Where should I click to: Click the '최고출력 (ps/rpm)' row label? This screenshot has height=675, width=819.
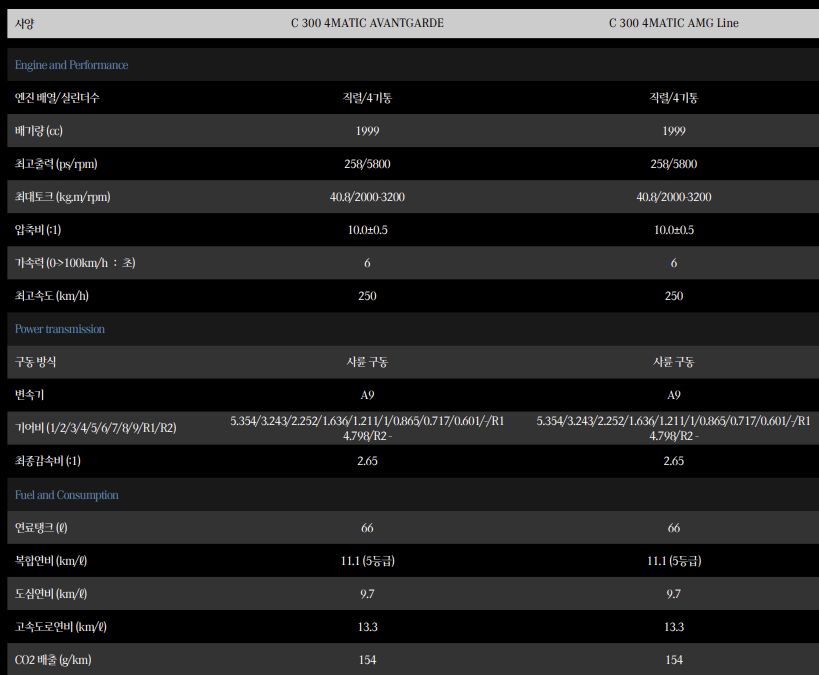56,164
